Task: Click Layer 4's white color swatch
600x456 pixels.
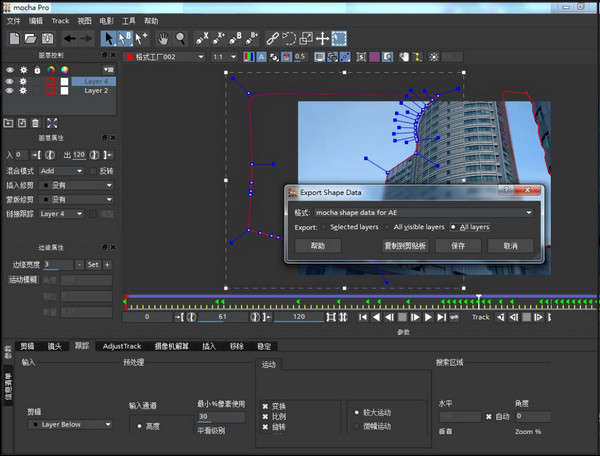Action: coord(64,81)
